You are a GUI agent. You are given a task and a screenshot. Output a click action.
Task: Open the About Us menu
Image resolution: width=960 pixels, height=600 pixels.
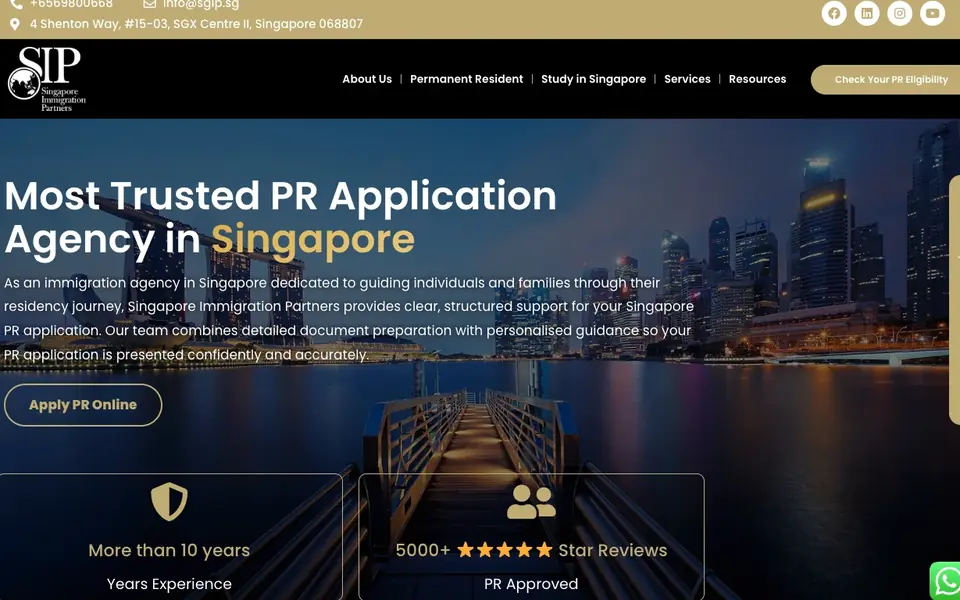pos(367,79)
